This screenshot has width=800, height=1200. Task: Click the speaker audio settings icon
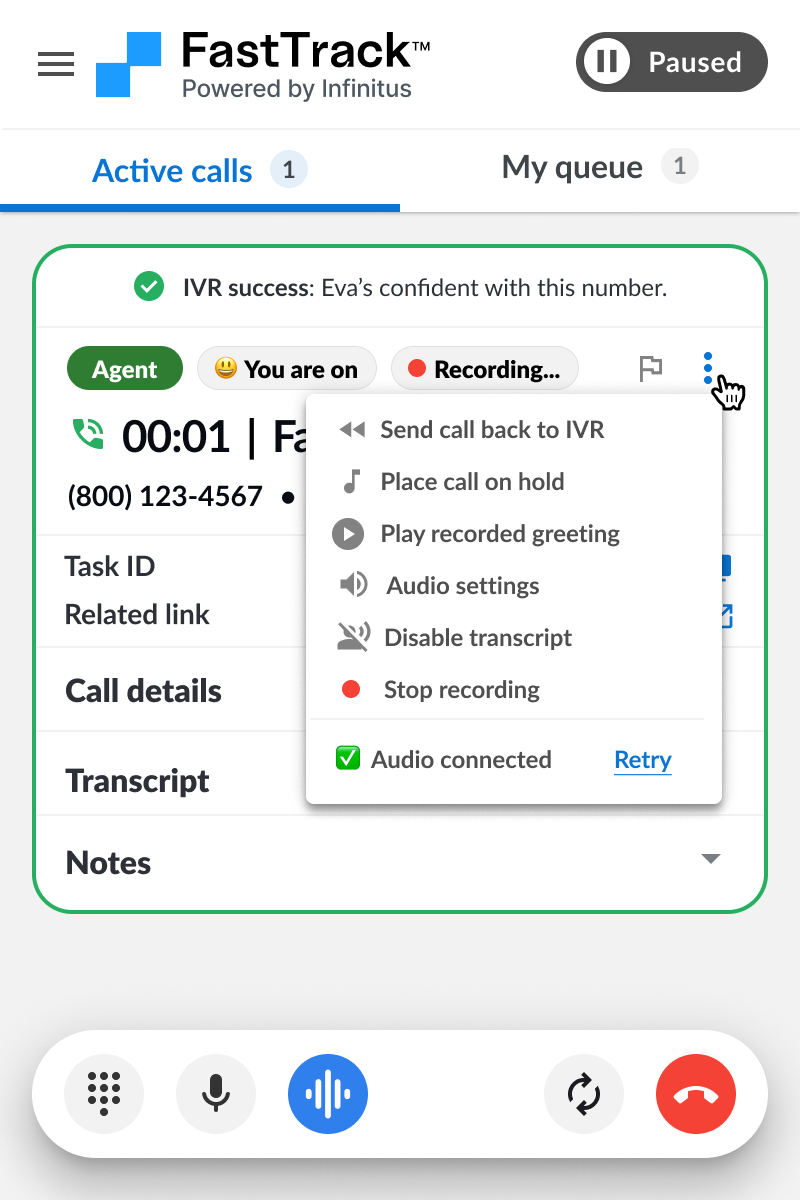(353, 585)
